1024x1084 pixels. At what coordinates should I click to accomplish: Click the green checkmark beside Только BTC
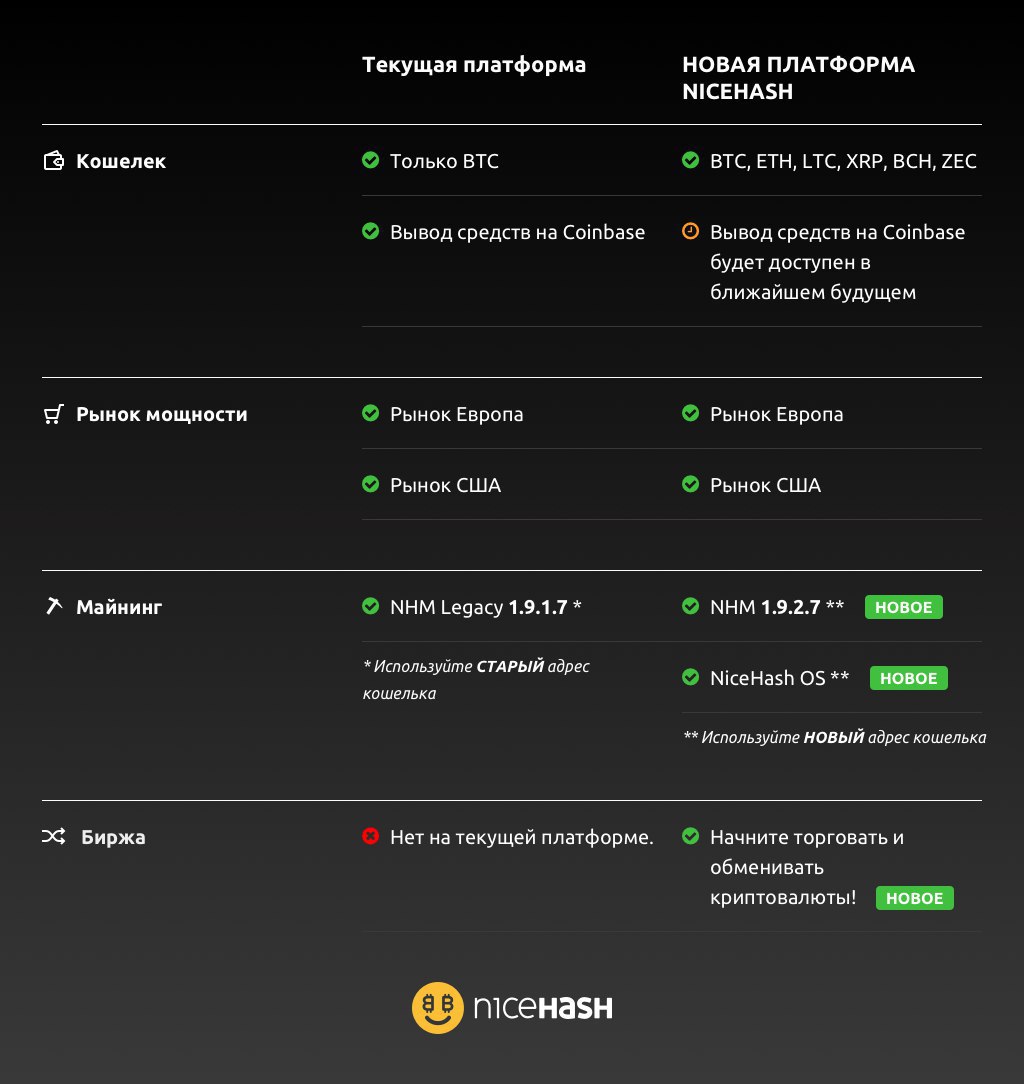(370, 161)
